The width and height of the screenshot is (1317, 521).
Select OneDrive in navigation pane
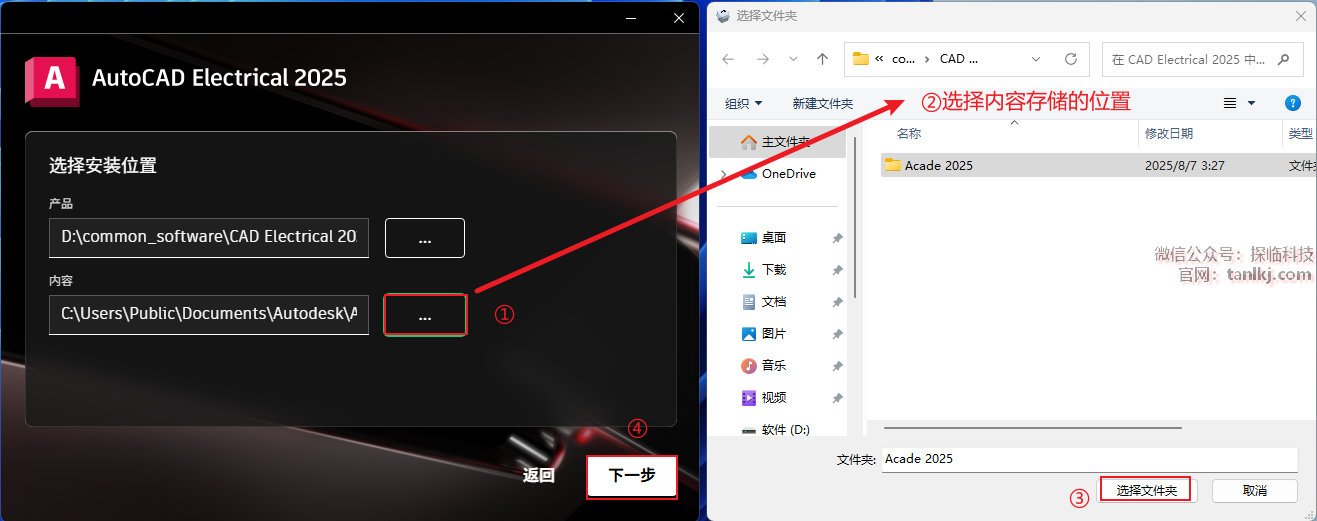click(788, 174)
